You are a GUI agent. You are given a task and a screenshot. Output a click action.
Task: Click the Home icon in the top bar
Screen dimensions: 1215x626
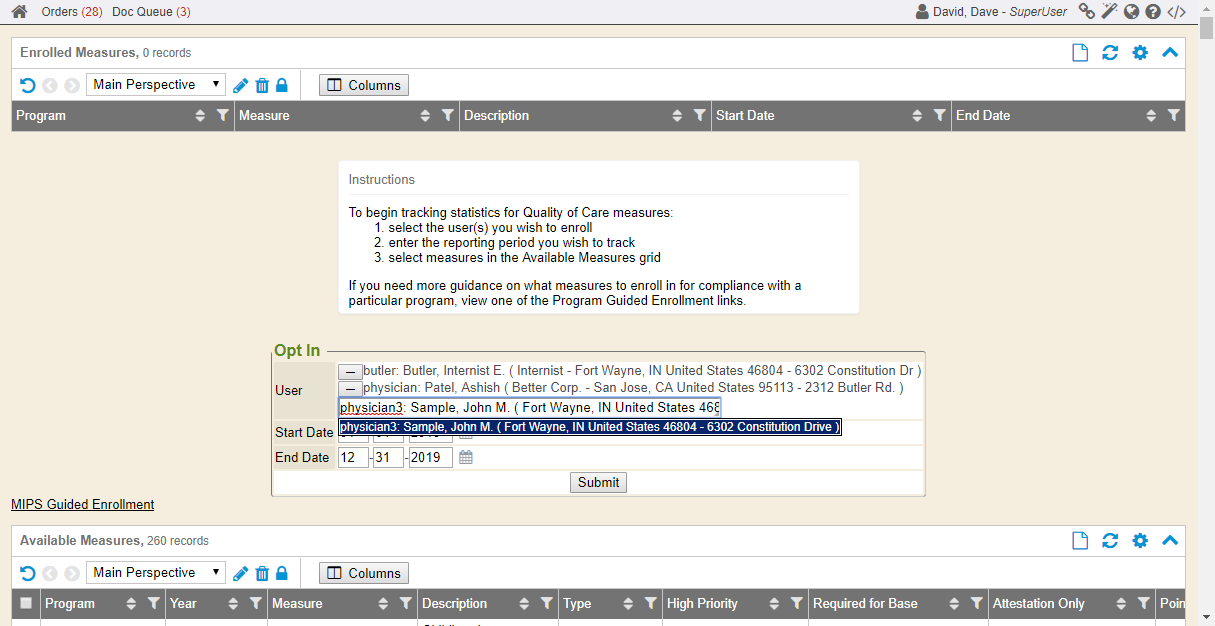pos(19,12)
